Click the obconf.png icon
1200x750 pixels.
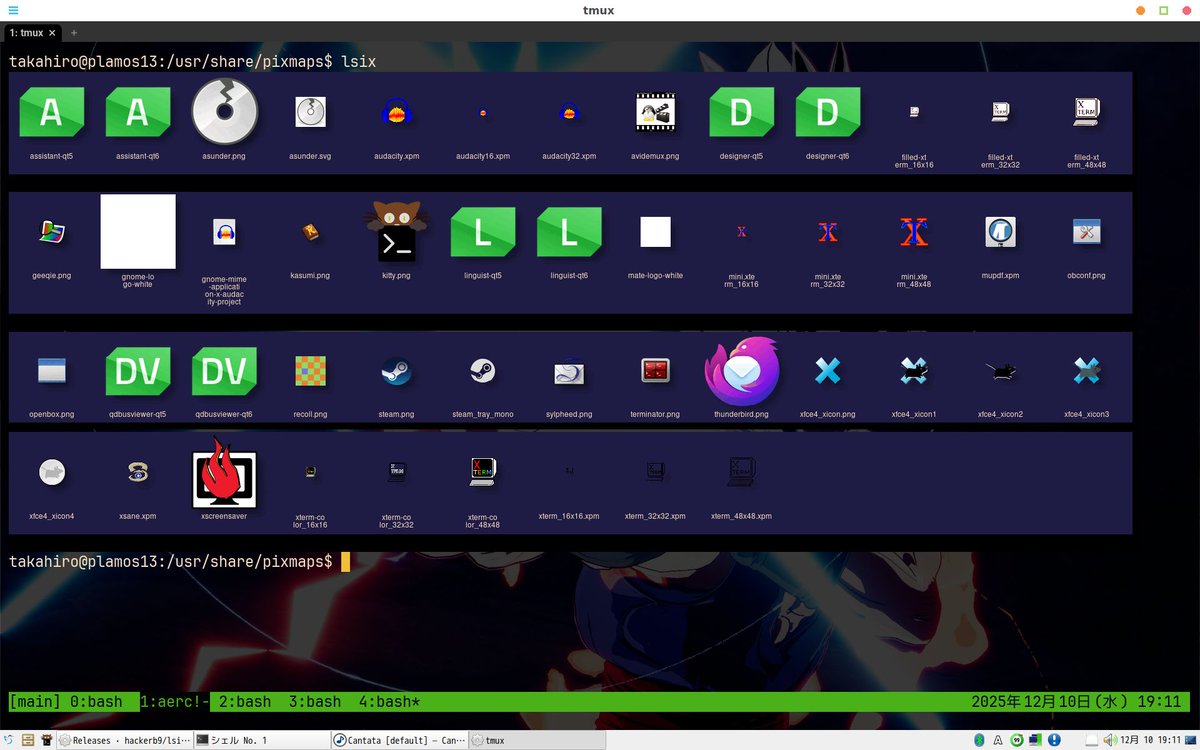pos(1087,232)
